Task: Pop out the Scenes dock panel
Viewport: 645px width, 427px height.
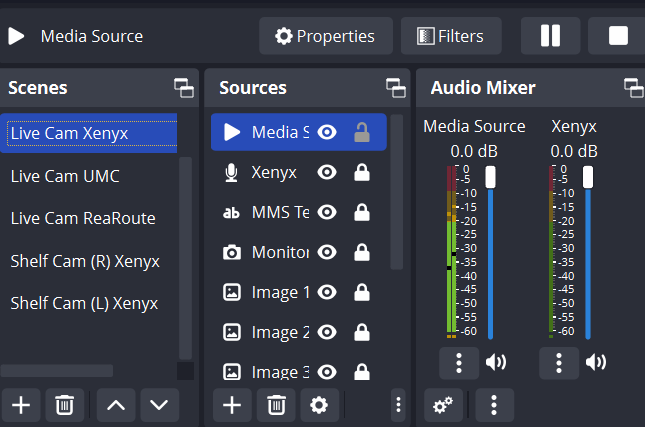Action: pyautogui.click(x=184, y=88)
